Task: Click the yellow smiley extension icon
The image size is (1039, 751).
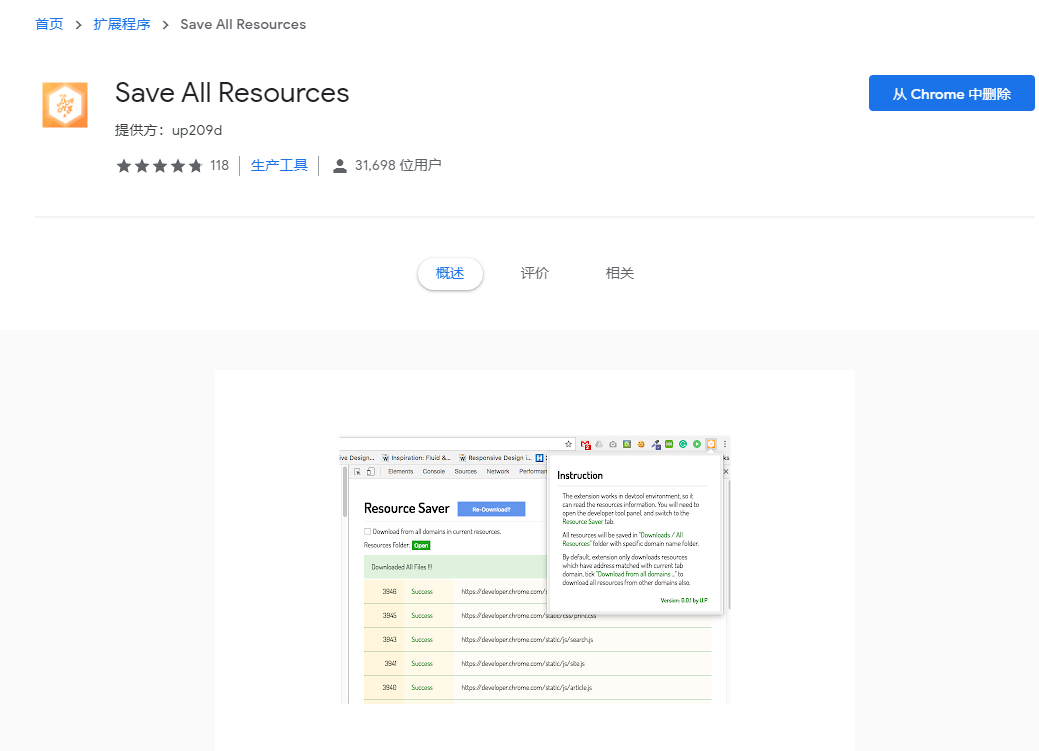Action: coord(640,444)
